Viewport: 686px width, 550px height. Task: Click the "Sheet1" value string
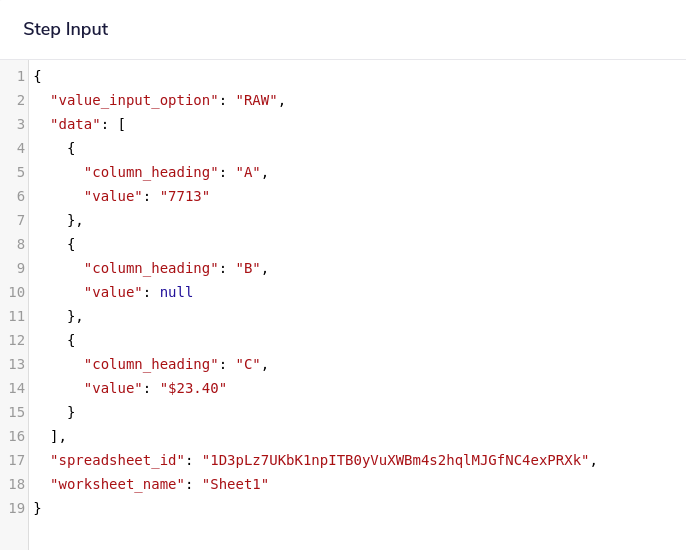click(235, 484)
